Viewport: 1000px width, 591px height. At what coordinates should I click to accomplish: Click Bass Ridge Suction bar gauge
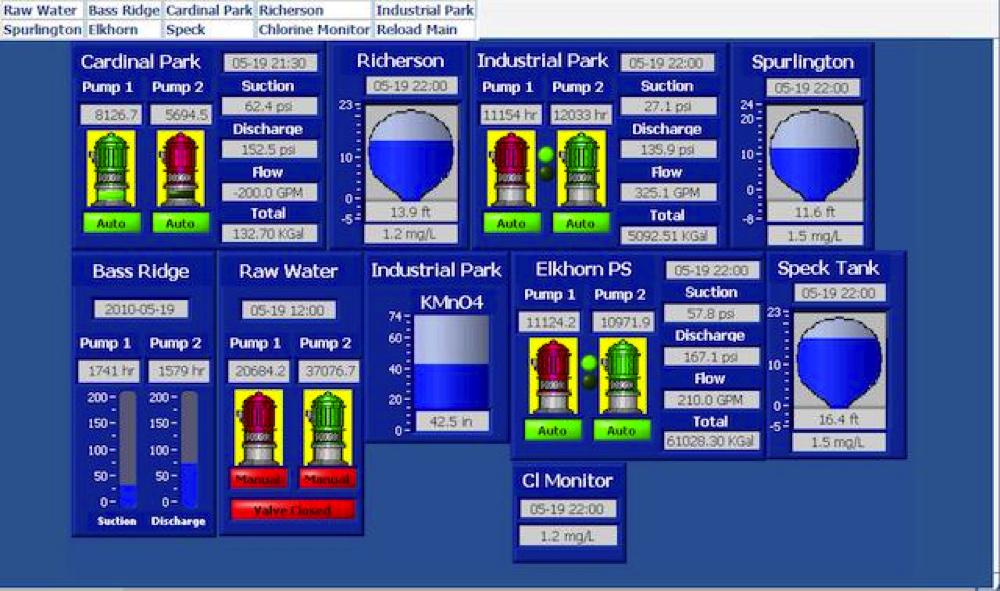coord(128,449)
